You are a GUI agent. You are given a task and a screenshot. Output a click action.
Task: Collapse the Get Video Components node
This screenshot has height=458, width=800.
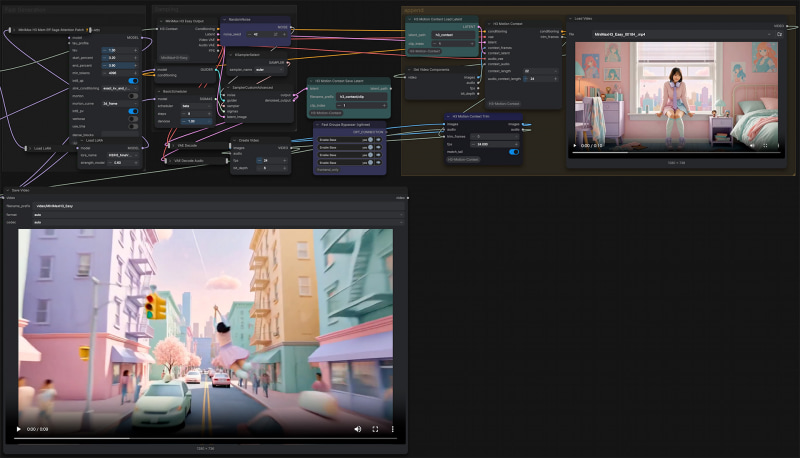coord(409,70)
